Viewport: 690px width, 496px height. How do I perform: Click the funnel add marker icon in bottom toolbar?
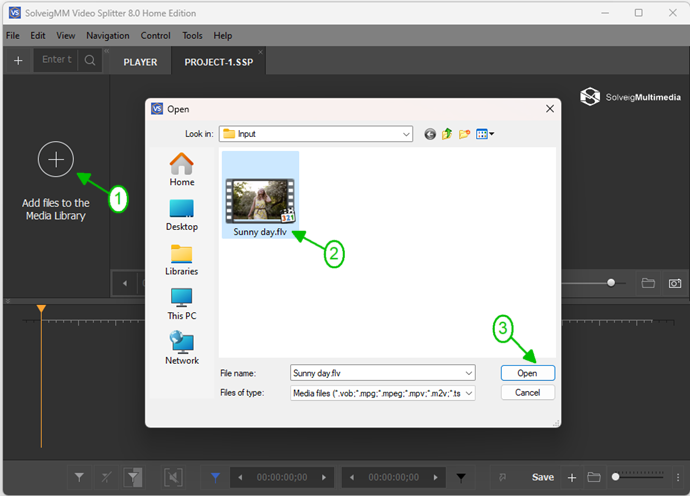tap(79, 477)
